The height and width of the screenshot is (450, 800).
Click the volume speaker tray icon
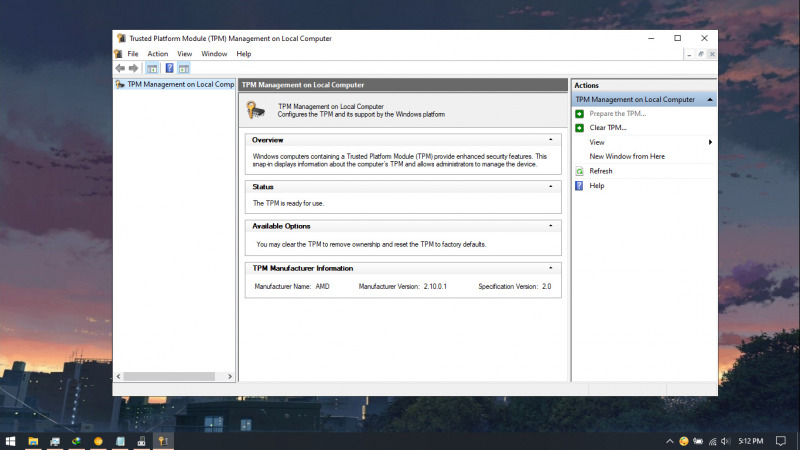tap(726, 441)
